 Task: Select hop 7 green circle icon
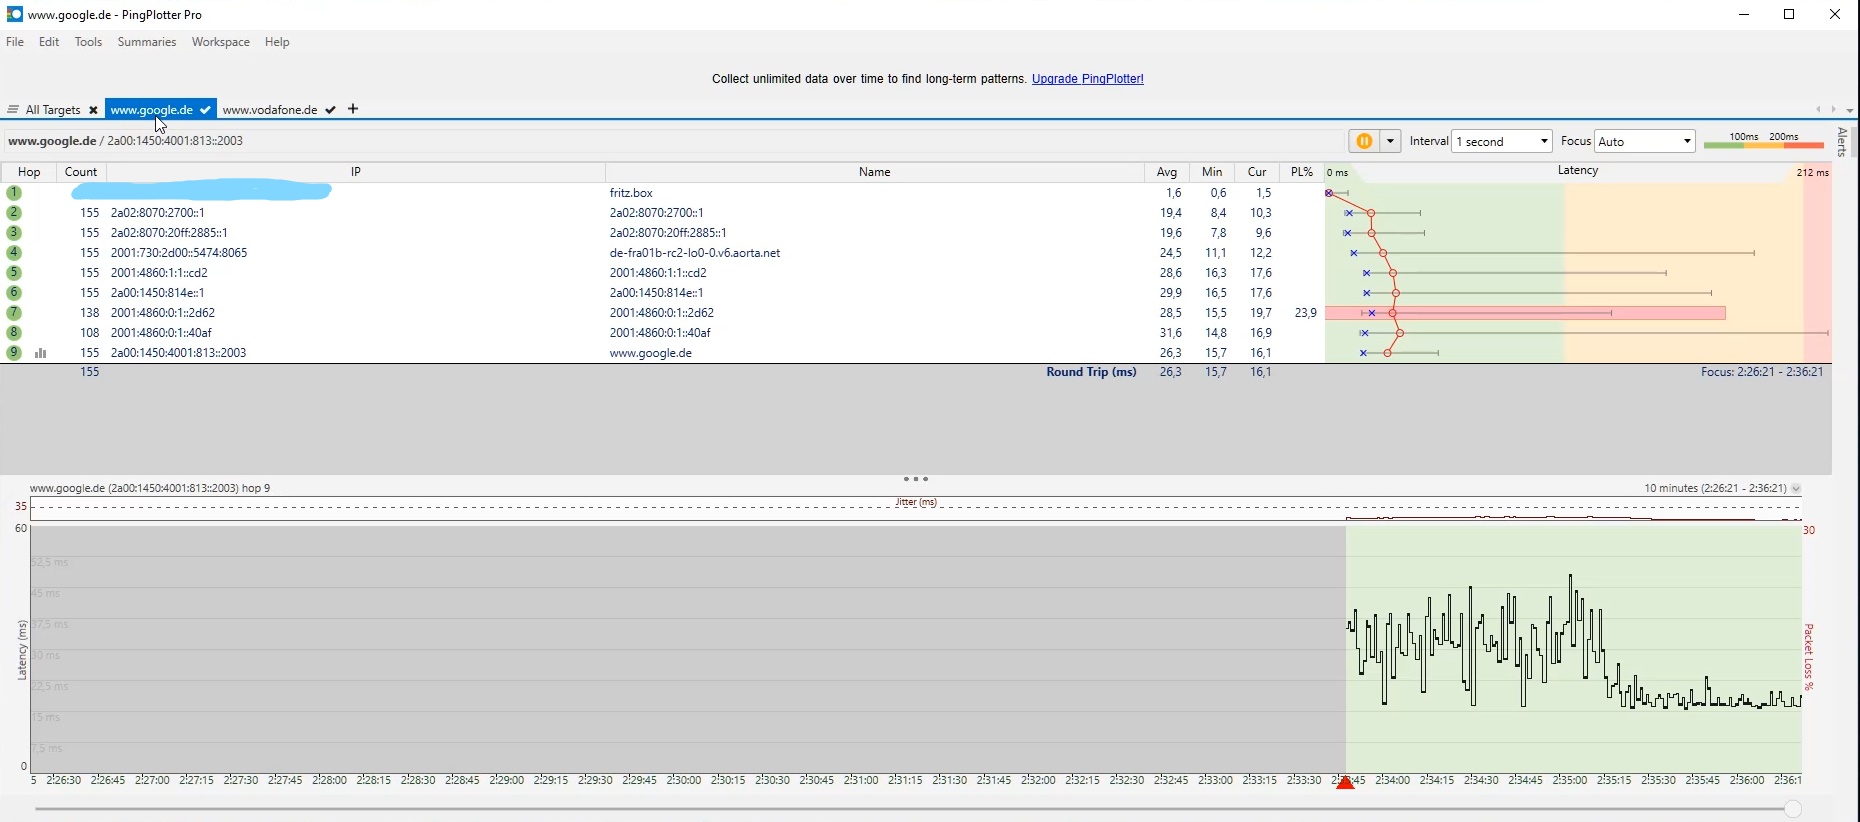[14, 313]
